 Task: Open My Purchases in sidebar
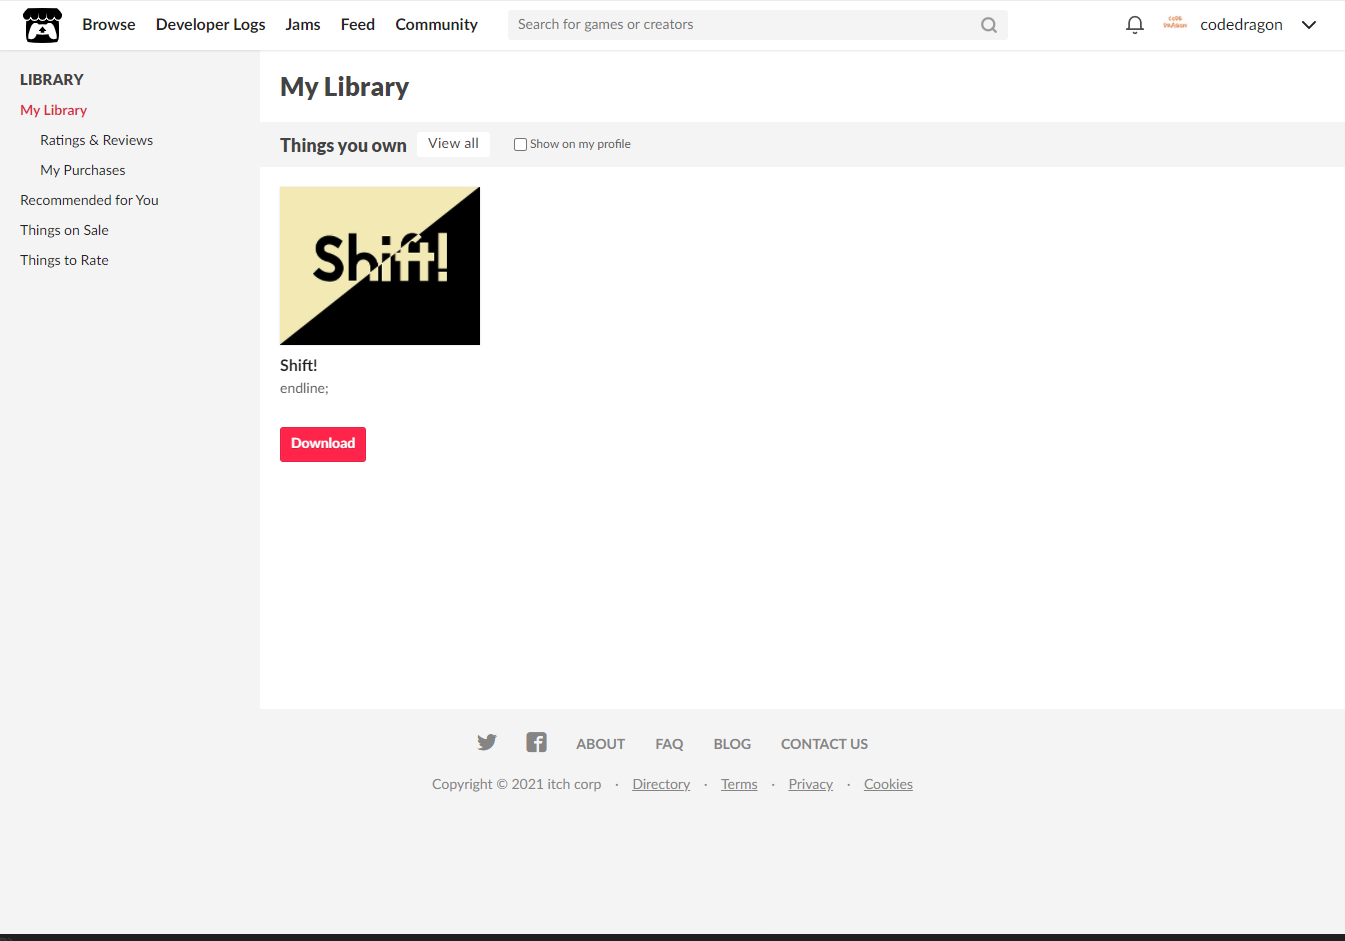pos(83,170)
